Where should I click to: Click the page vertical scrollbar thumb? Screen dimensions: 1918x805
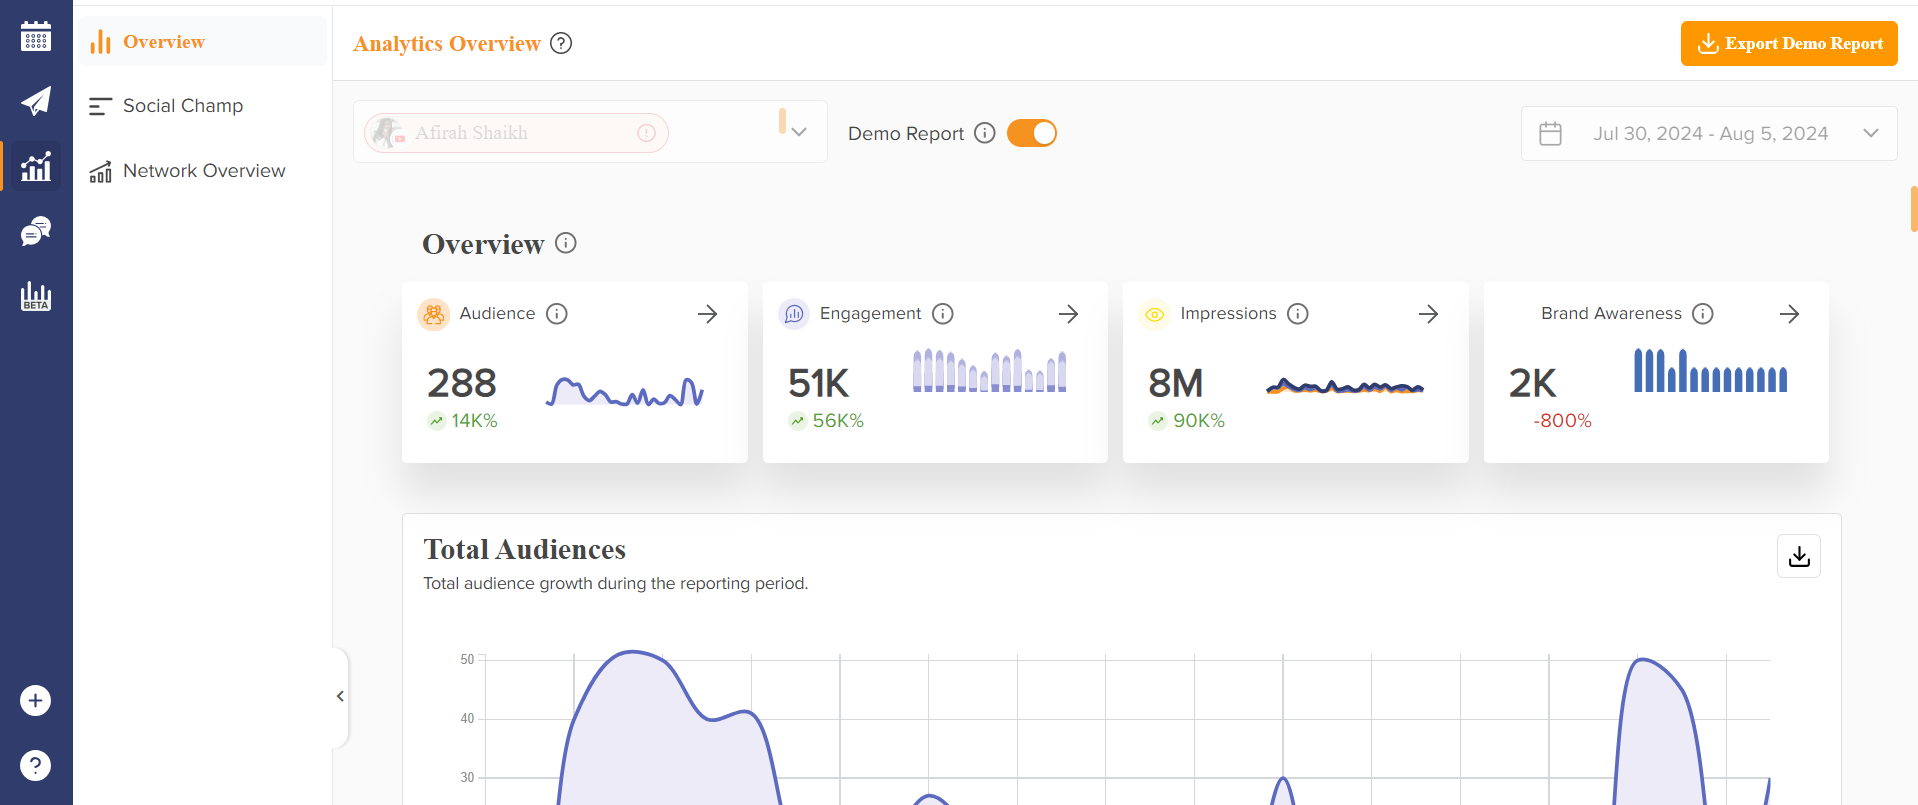tap(1914, 208)
